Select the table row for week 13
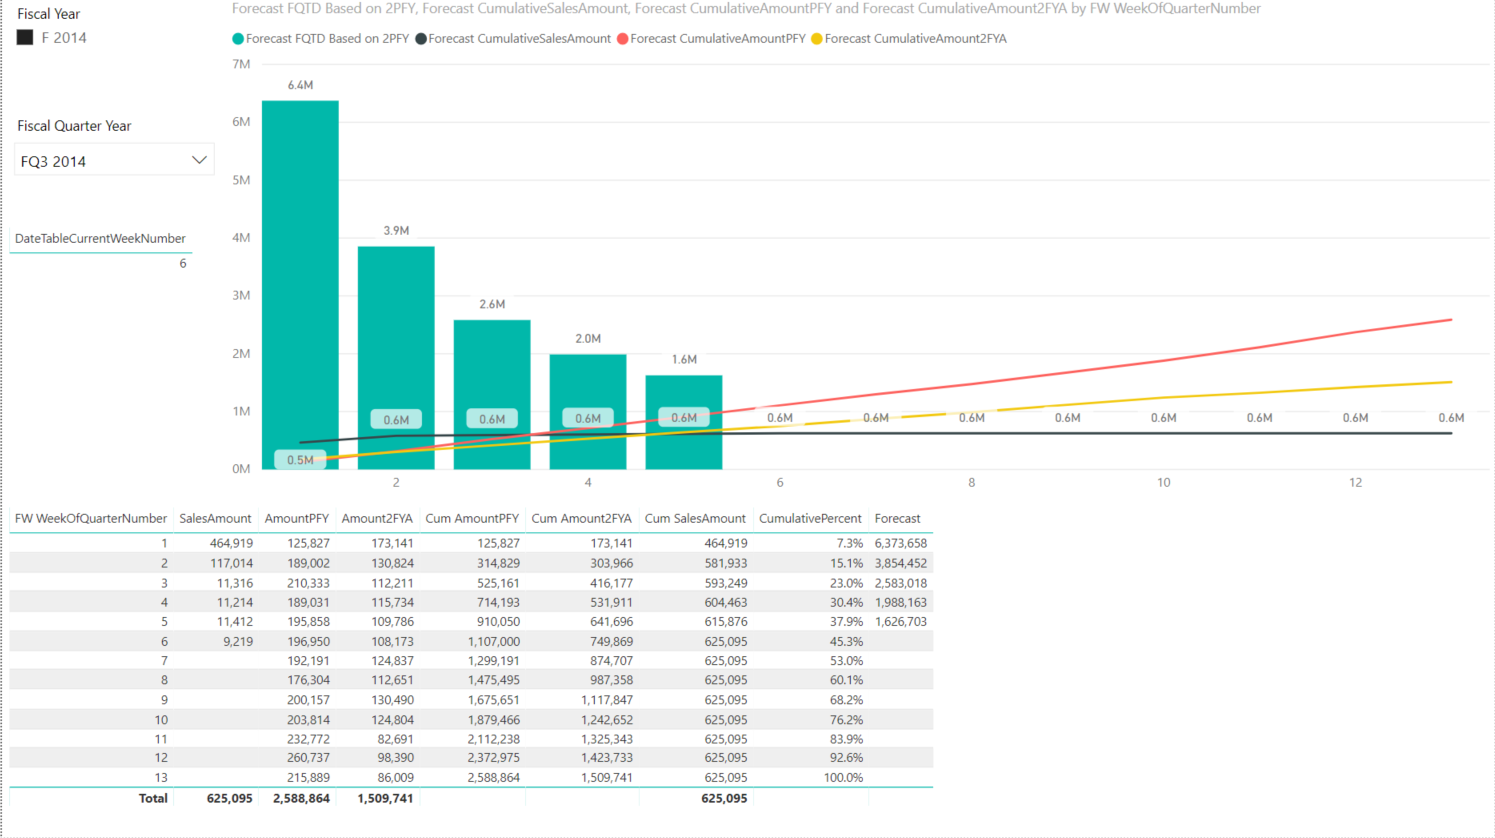Screen dimensions: 1495x838 coord(471,777)
